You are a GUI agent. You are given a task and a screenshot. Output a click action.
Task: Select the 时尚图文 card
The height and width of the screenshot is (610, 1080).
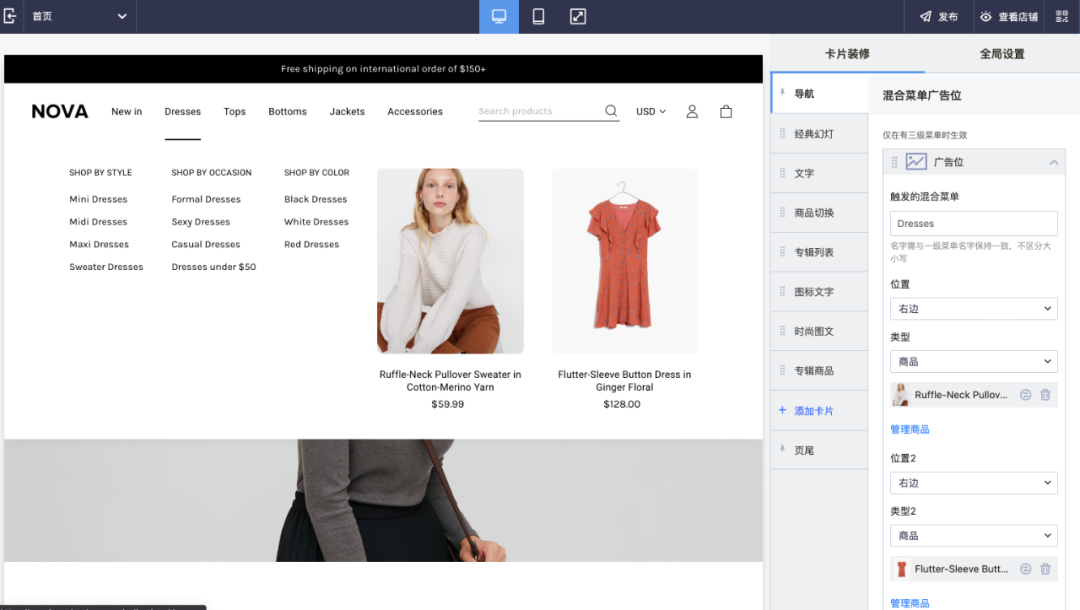820,331
